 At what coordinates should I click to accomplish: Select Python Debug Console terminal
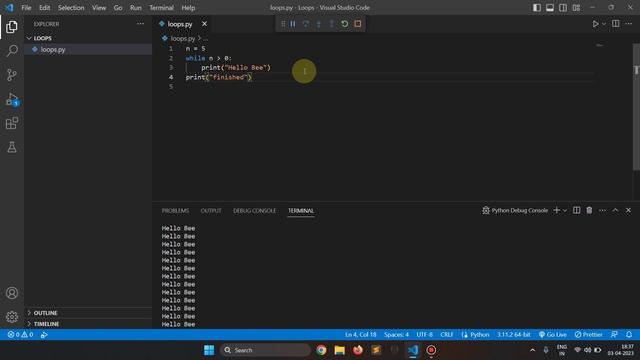coord(515,210)
